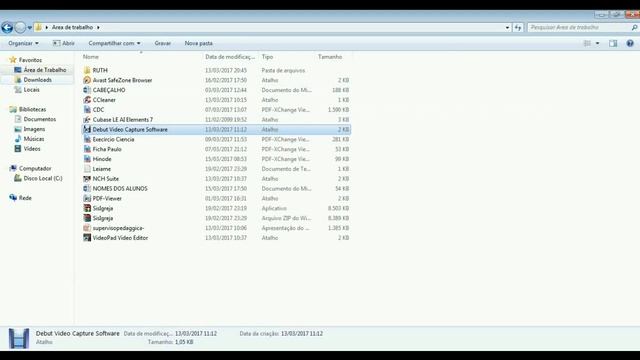Image resolution: width=640 pixels, height=360 pixels.
Task: Open recent locations dropdown arrow
Action: click(30, 28)
